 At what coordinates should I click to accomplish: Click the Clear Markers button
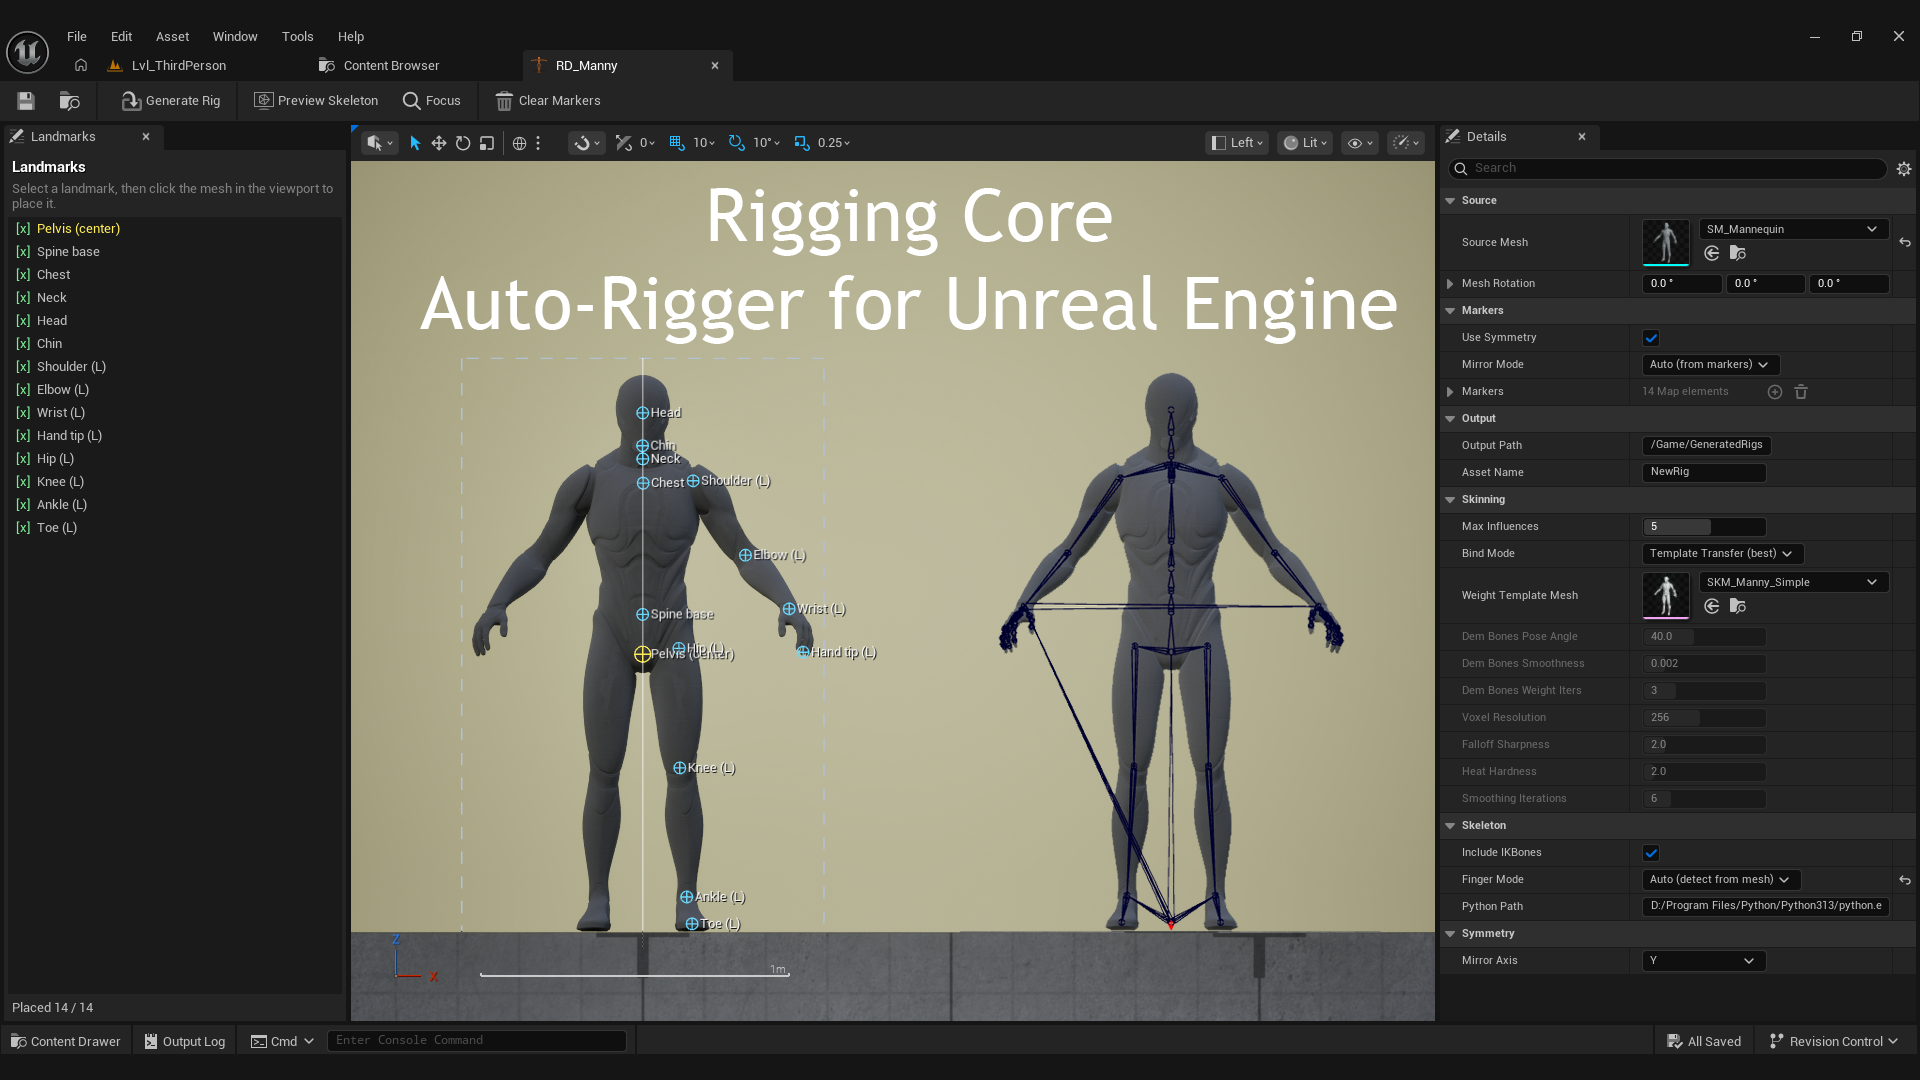(x=548, y=101)
